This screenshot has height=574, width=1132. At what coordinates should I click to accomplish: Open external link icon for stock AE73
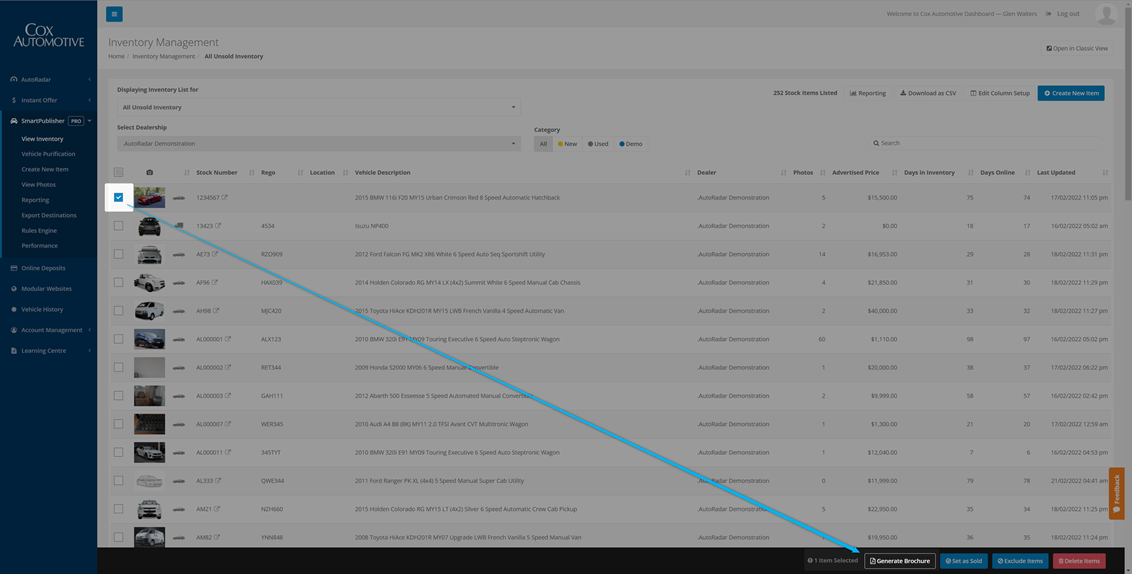214,254
